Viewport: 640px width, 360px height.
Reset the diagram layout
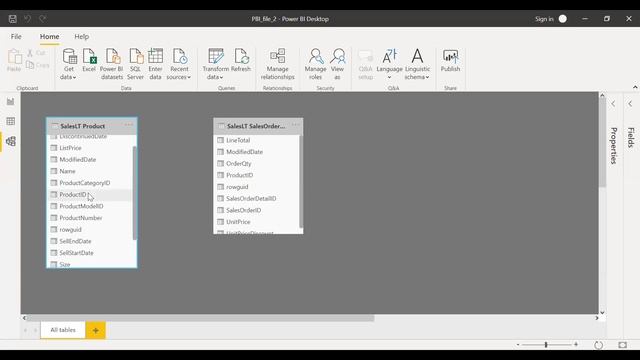(598, 345)
